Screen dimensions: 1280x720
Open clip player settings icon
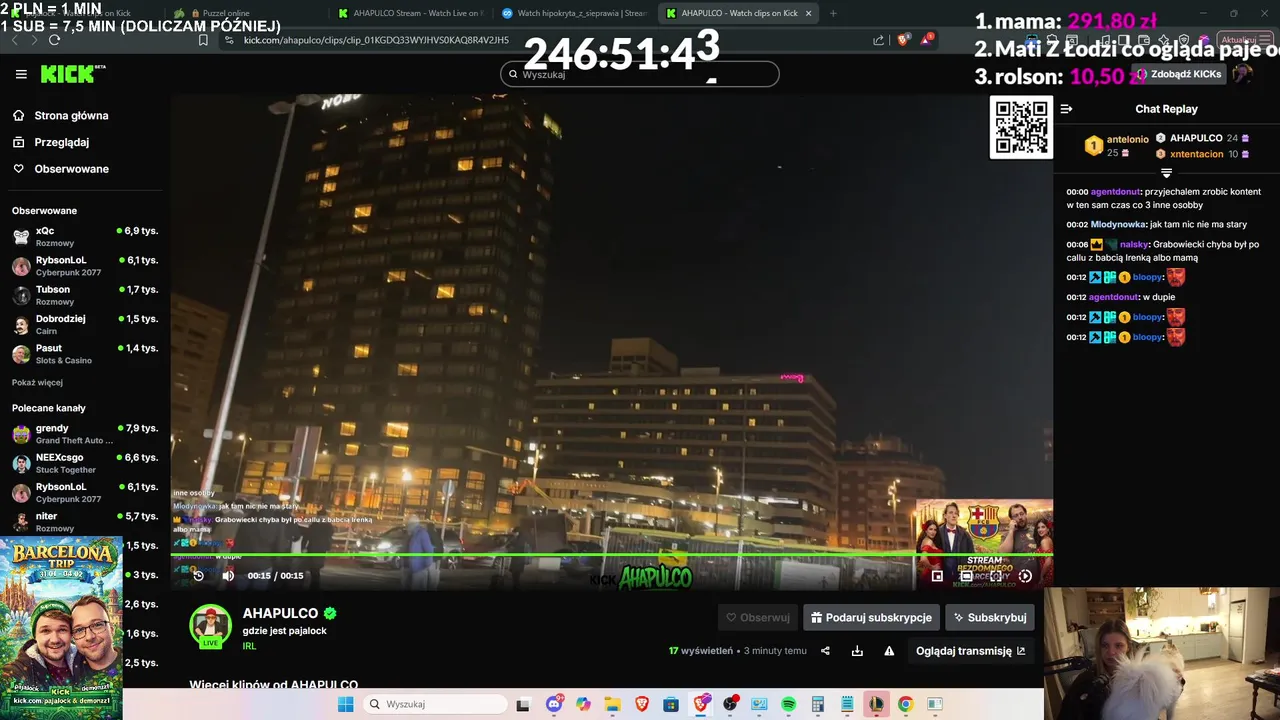click(1025, 576)
